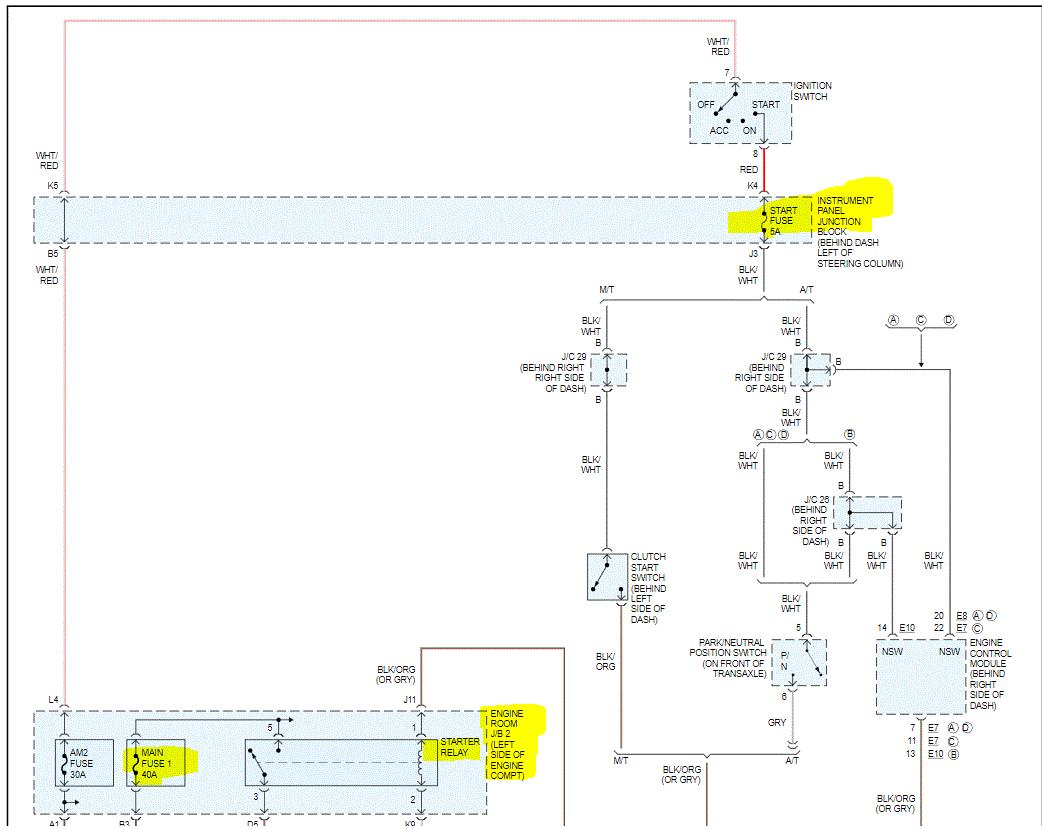Click the WHT/RED label above ignition switch pin 7
1042x829 pixels.
point(718,46)
